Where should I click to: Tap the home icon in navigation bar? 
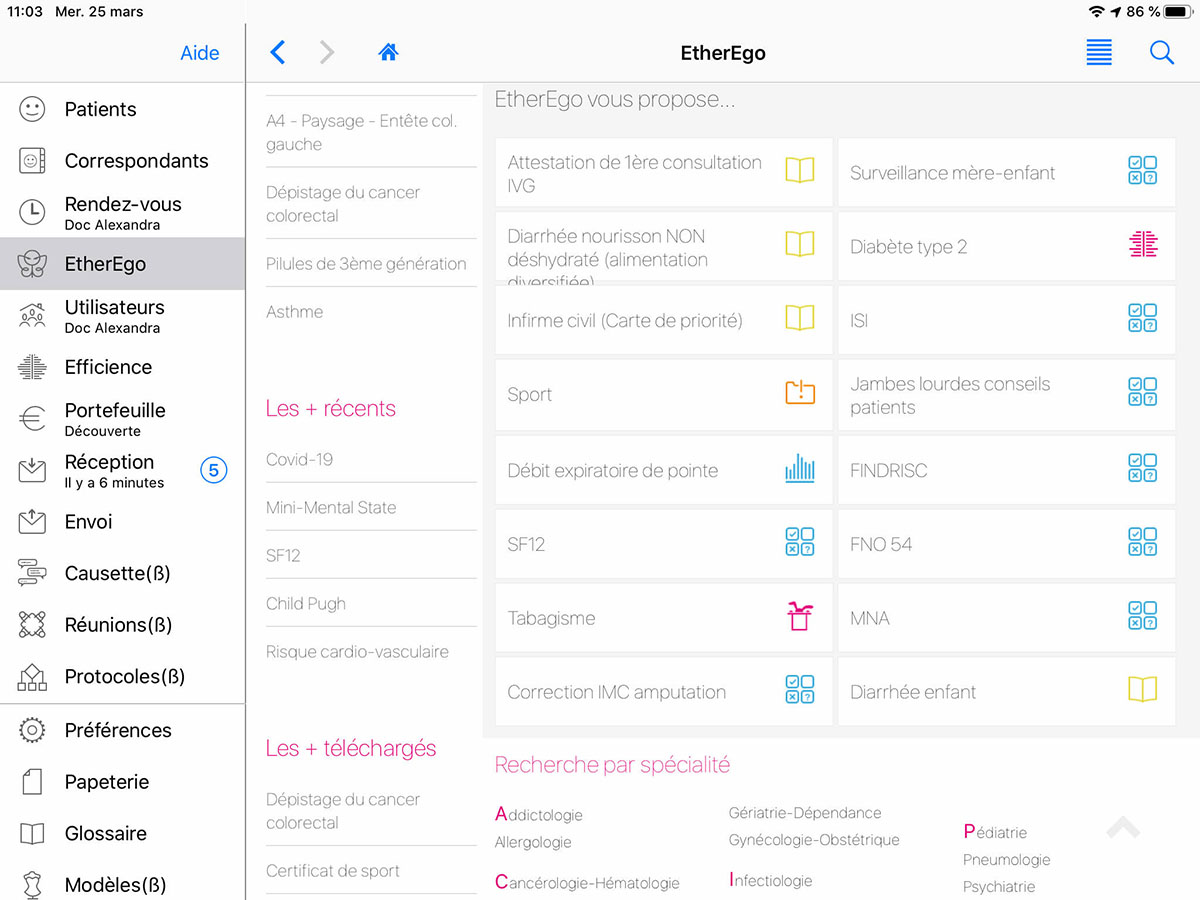(388, 53)
